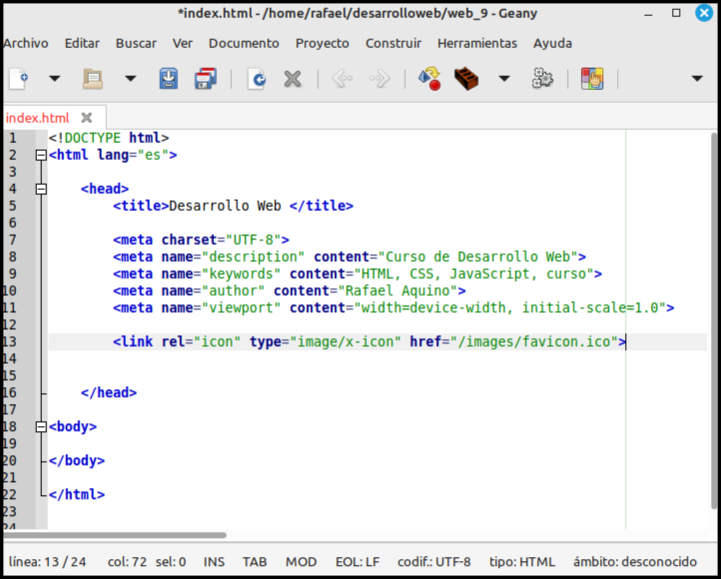Open the Buscar menu
Image resolution: width=721 pixels, height=579 pixels.
coord(136,43)
